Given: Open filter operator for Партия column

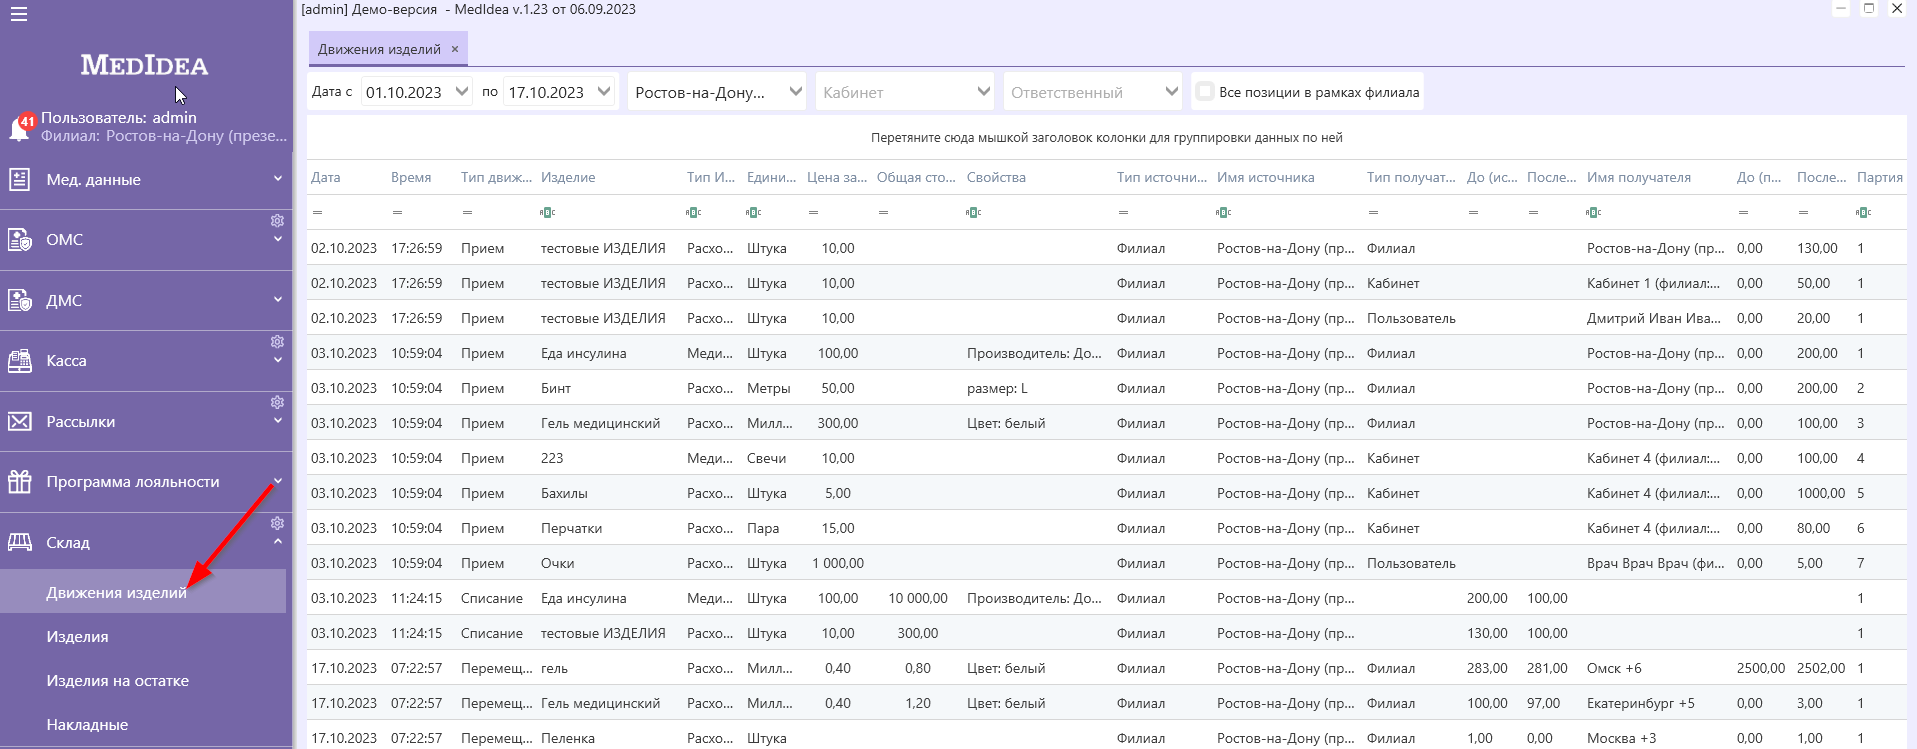Looking at the screenshot, I should tap(1863, 212).
